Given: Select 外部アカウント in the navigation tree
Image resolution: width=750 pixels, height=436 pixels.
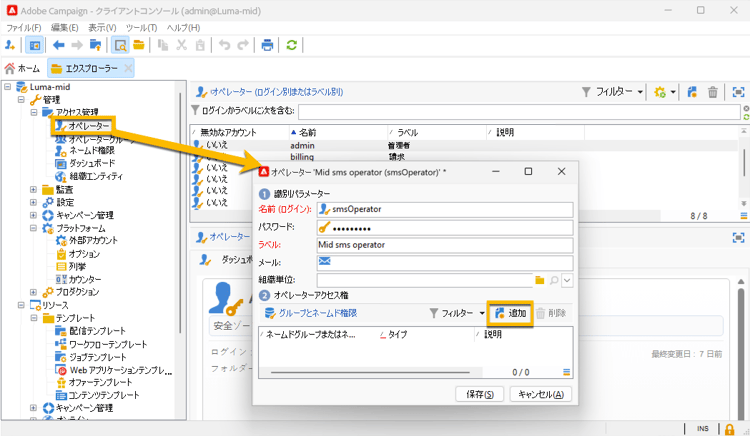Looking at the screenshot, I should (x=93, y=240).
